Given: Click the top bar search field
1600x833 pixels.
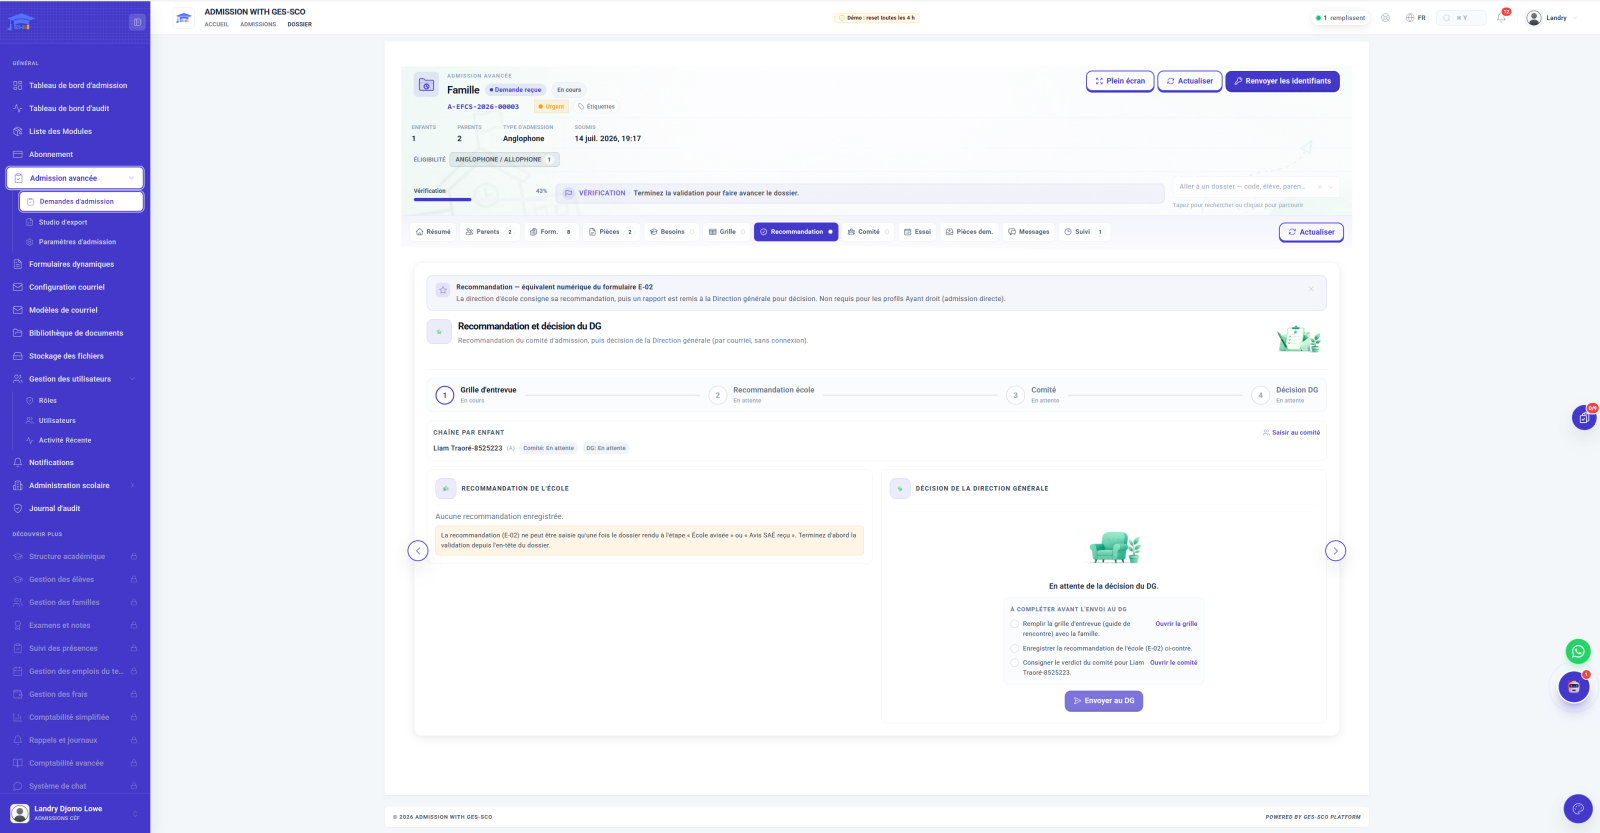Looking at the screenshot, I should 1461,18.
